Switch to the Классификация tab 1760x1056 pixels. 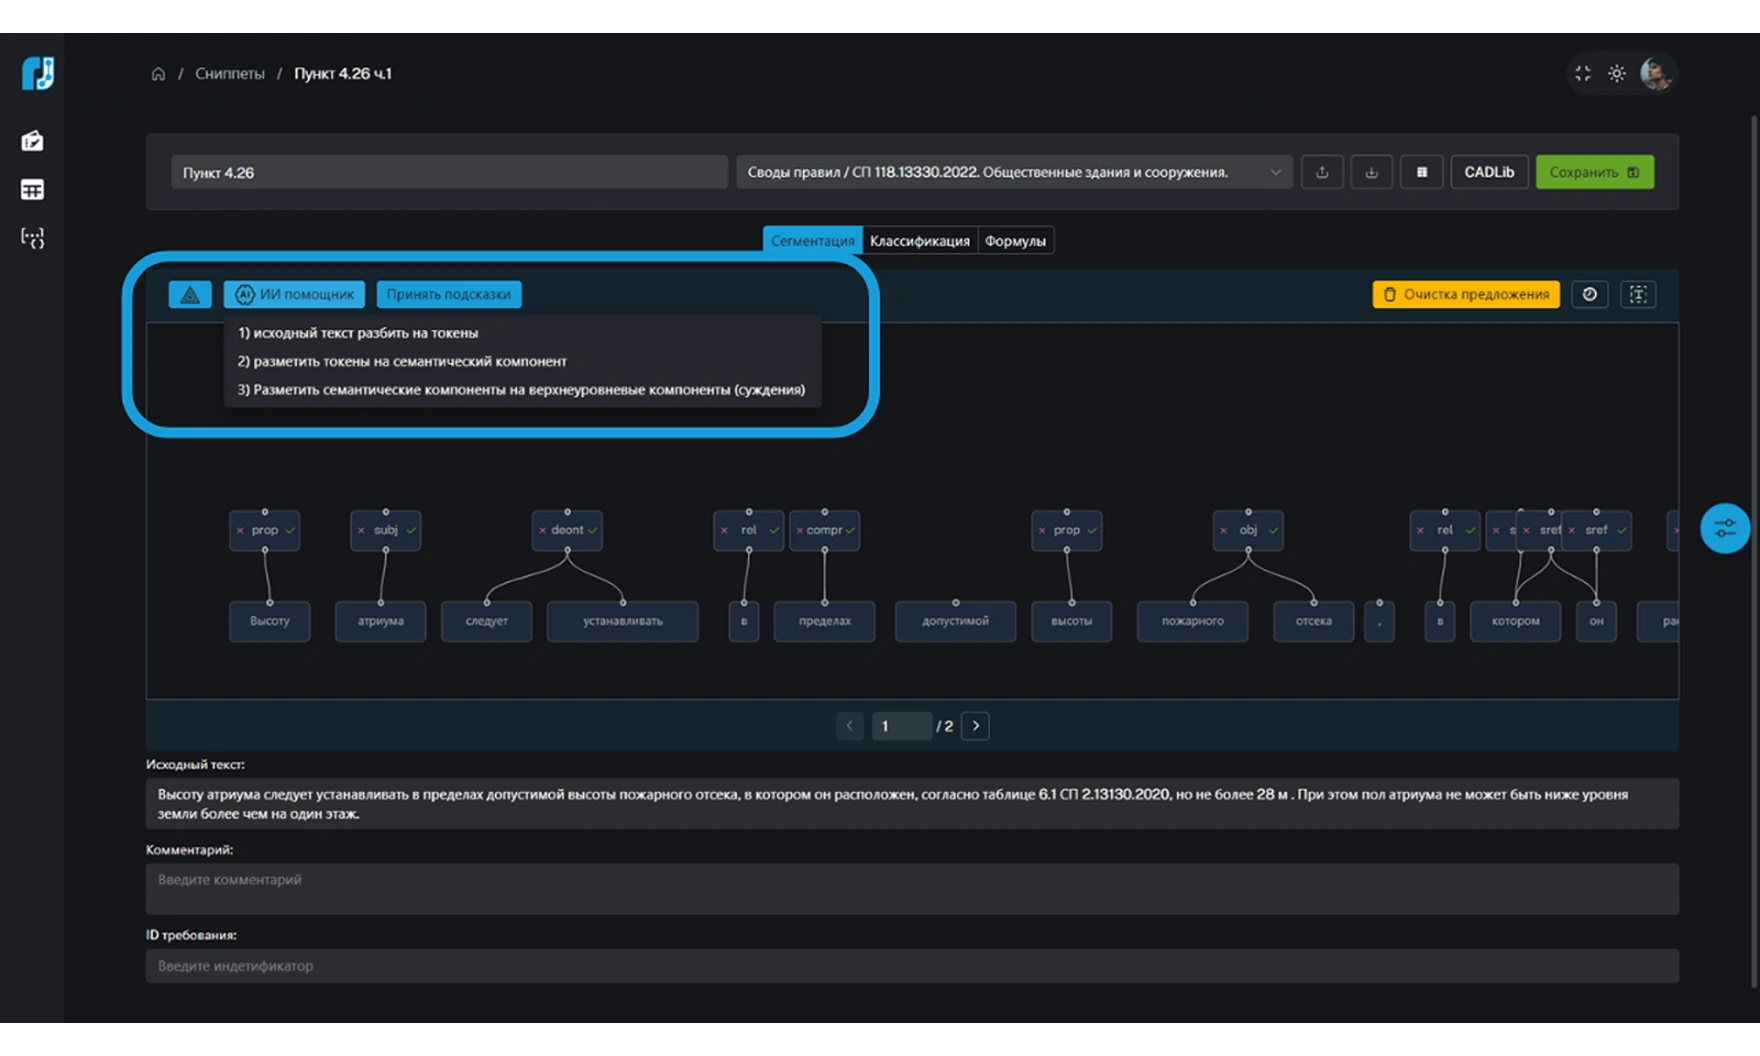tap(919, 241)
